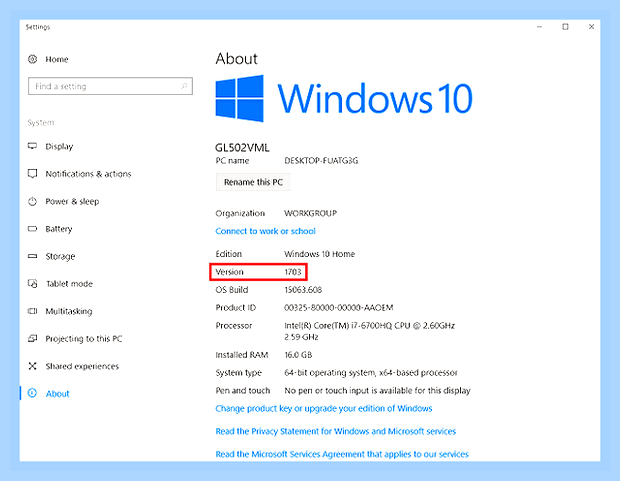The height and width of the screenshot is (481, 620).
Task: Open Connect to work or school link
Action: pyautogui.click(x=265, y=231)
